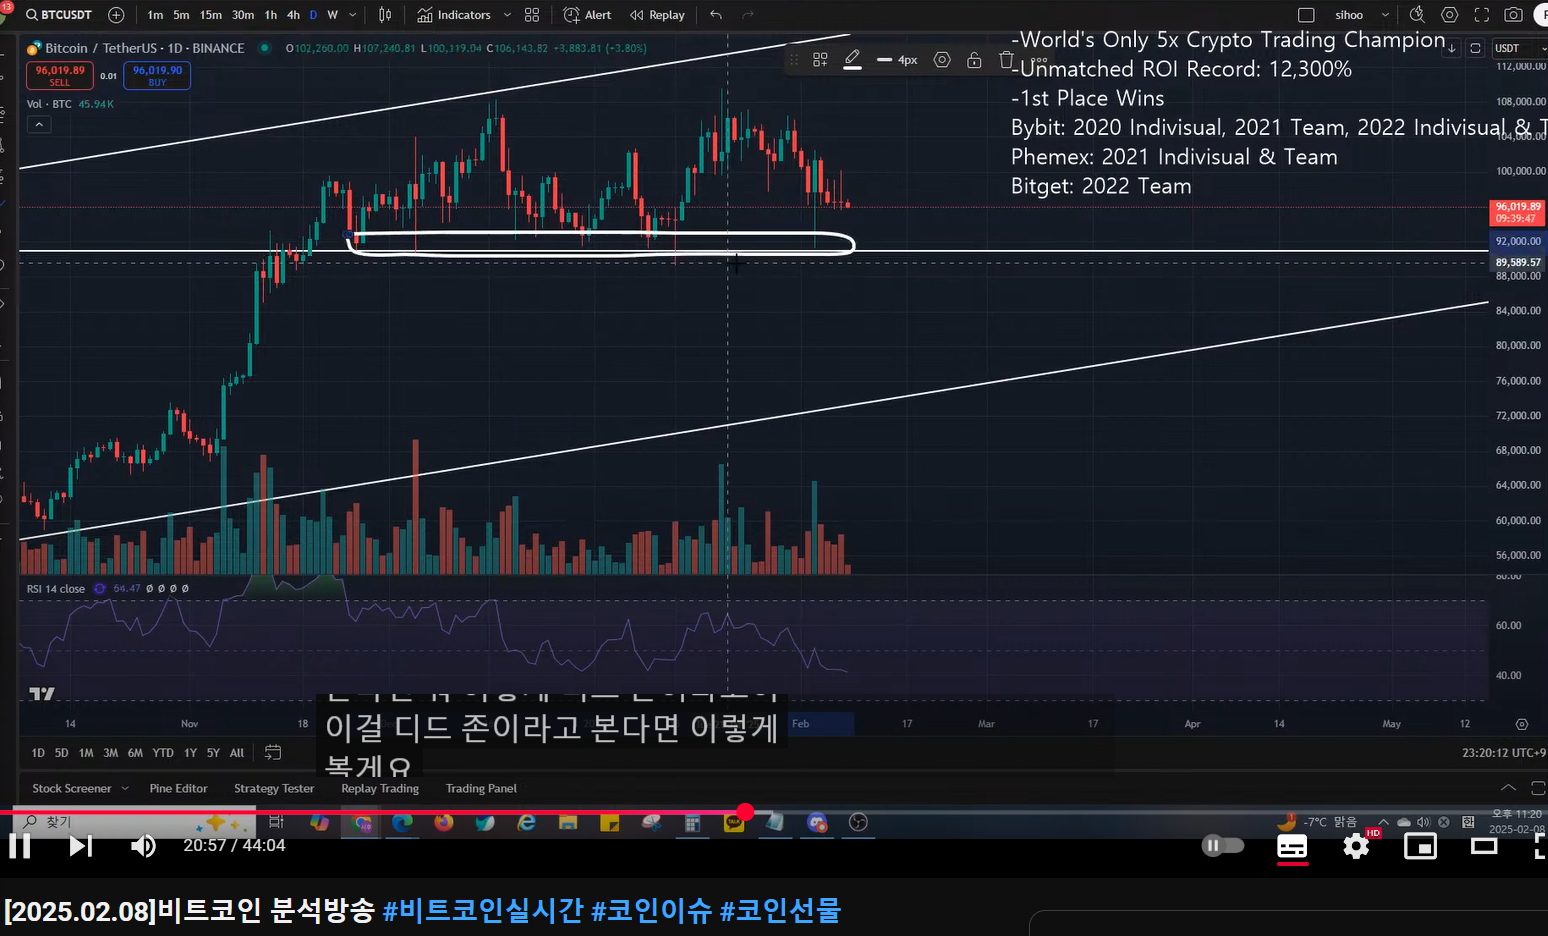This screenshot has width=1548, height=936.
Task: Open the USDT currency dropdown
Action: click(x=1518, y=48)
